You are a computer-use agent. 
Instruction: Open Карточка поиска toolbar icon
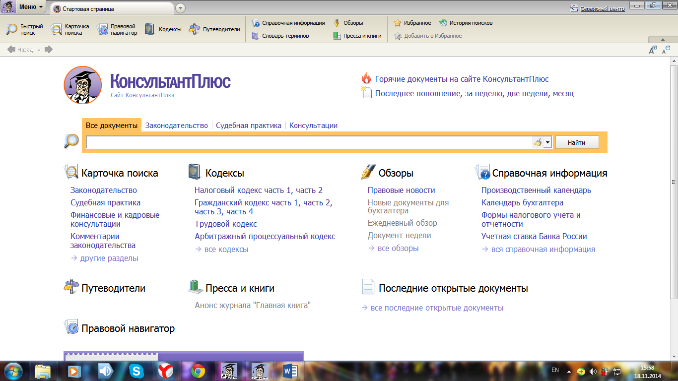(x=70, y=29)
